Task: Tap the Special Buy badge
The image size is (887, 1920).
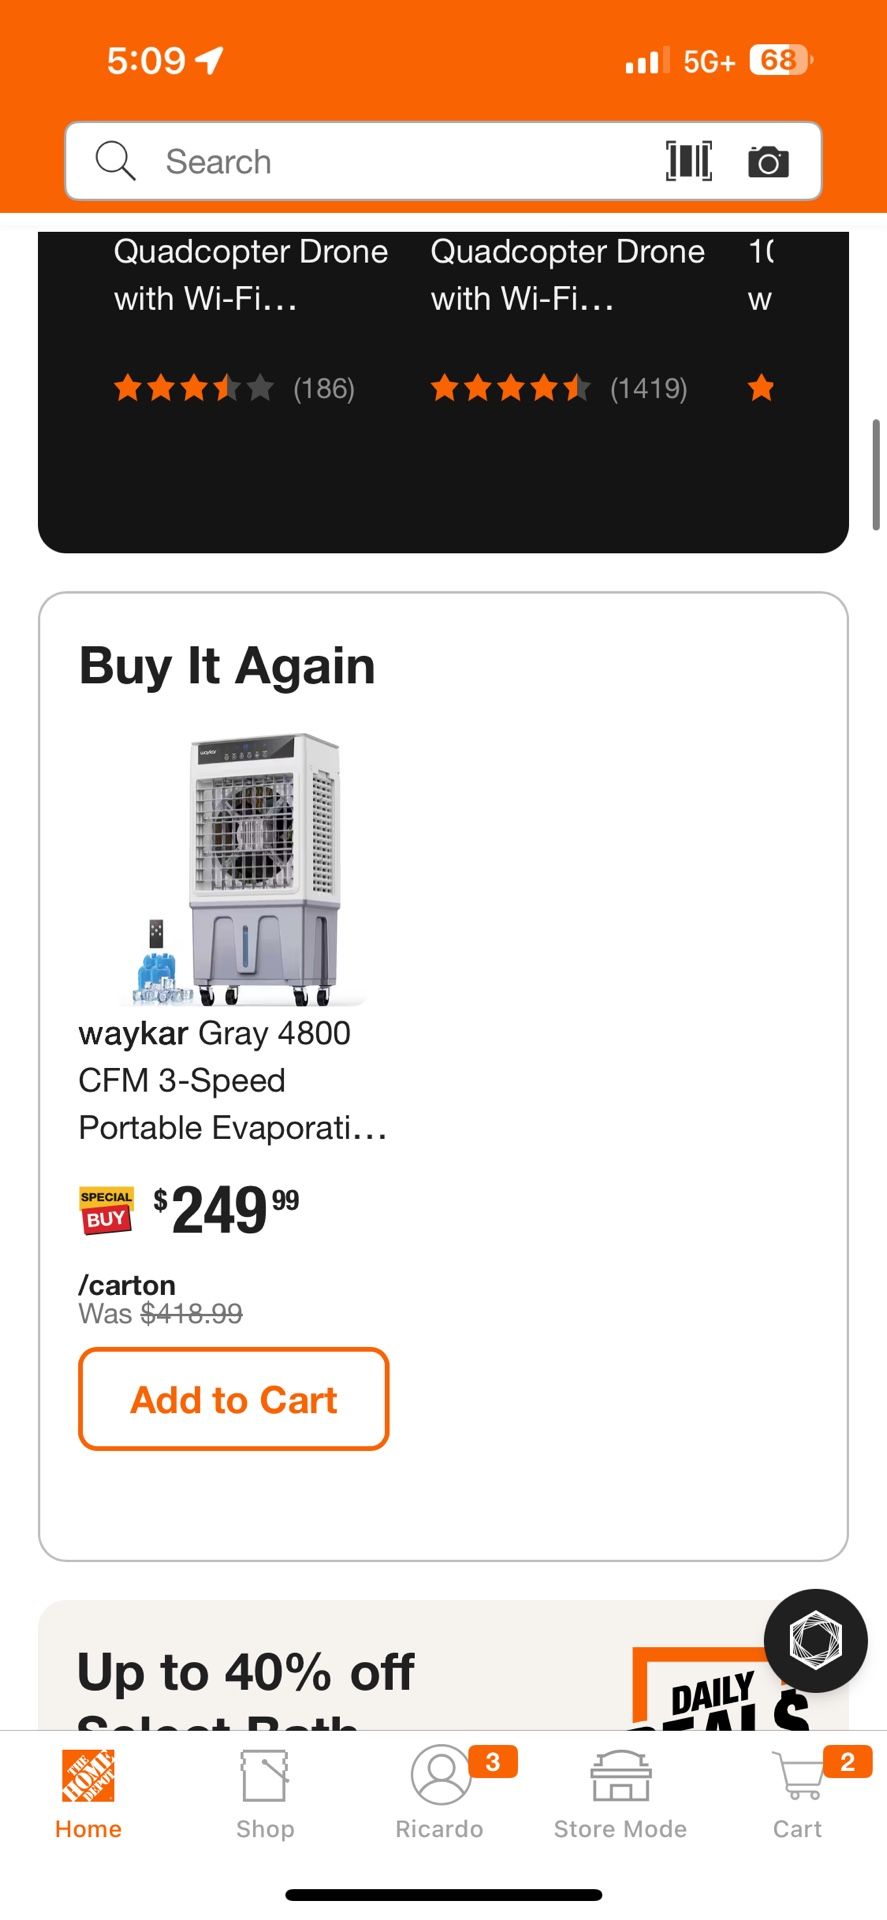Action: (106, 1210)
